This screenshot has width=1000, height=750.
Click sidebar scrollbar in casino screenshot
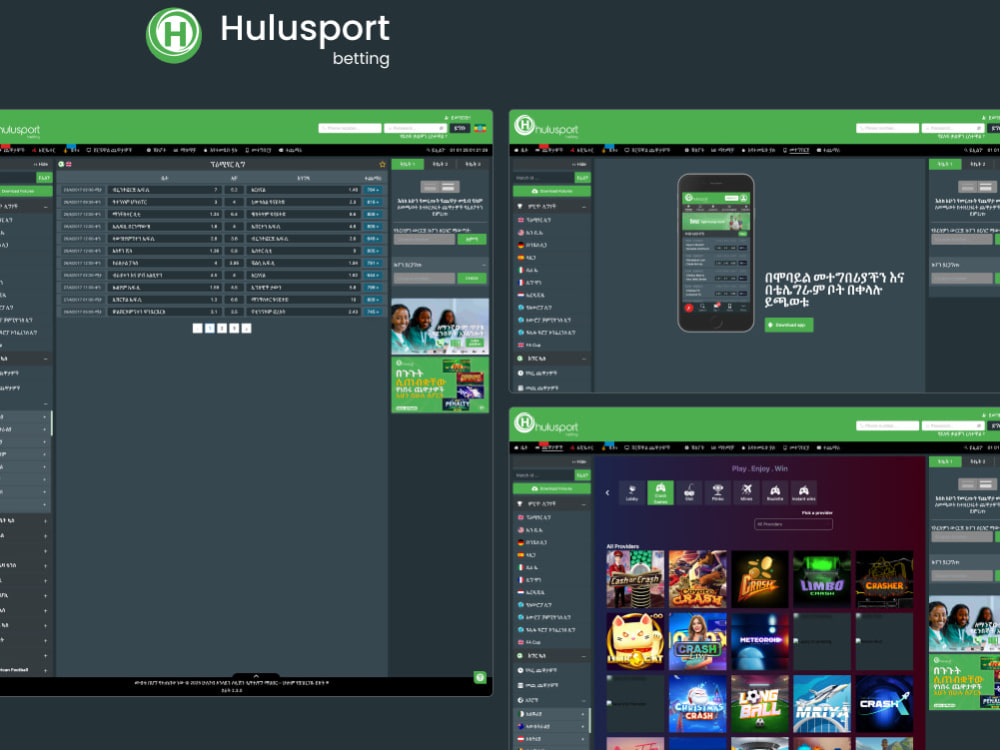[590, 720]
